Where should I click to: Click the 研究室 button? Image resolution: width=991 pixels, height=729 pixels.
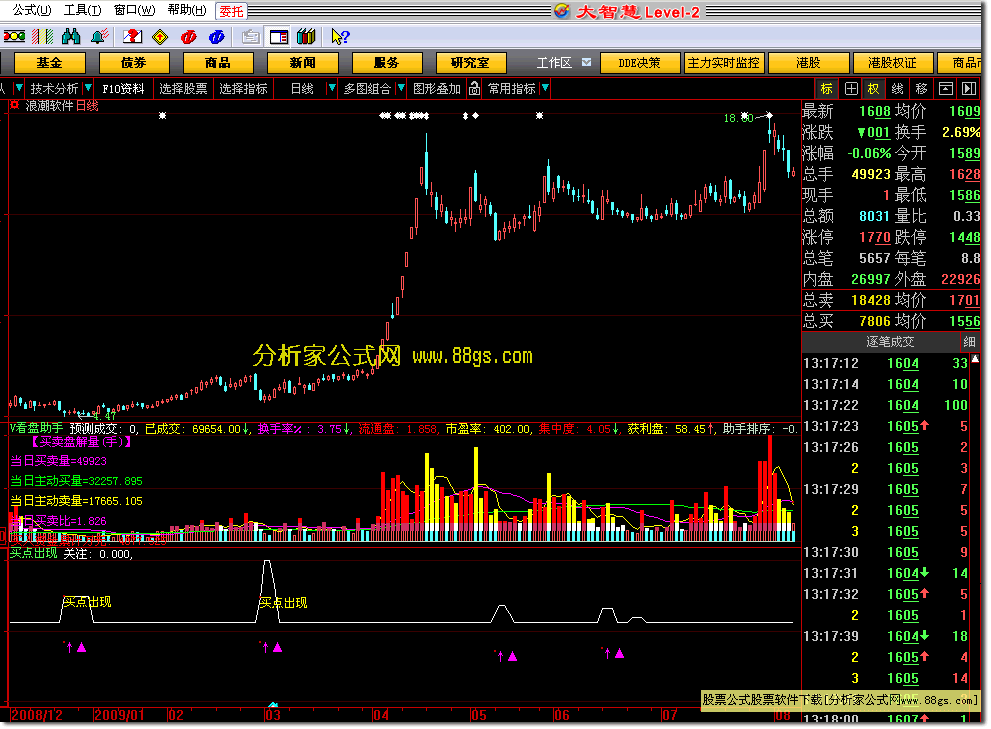click(471, 63)
